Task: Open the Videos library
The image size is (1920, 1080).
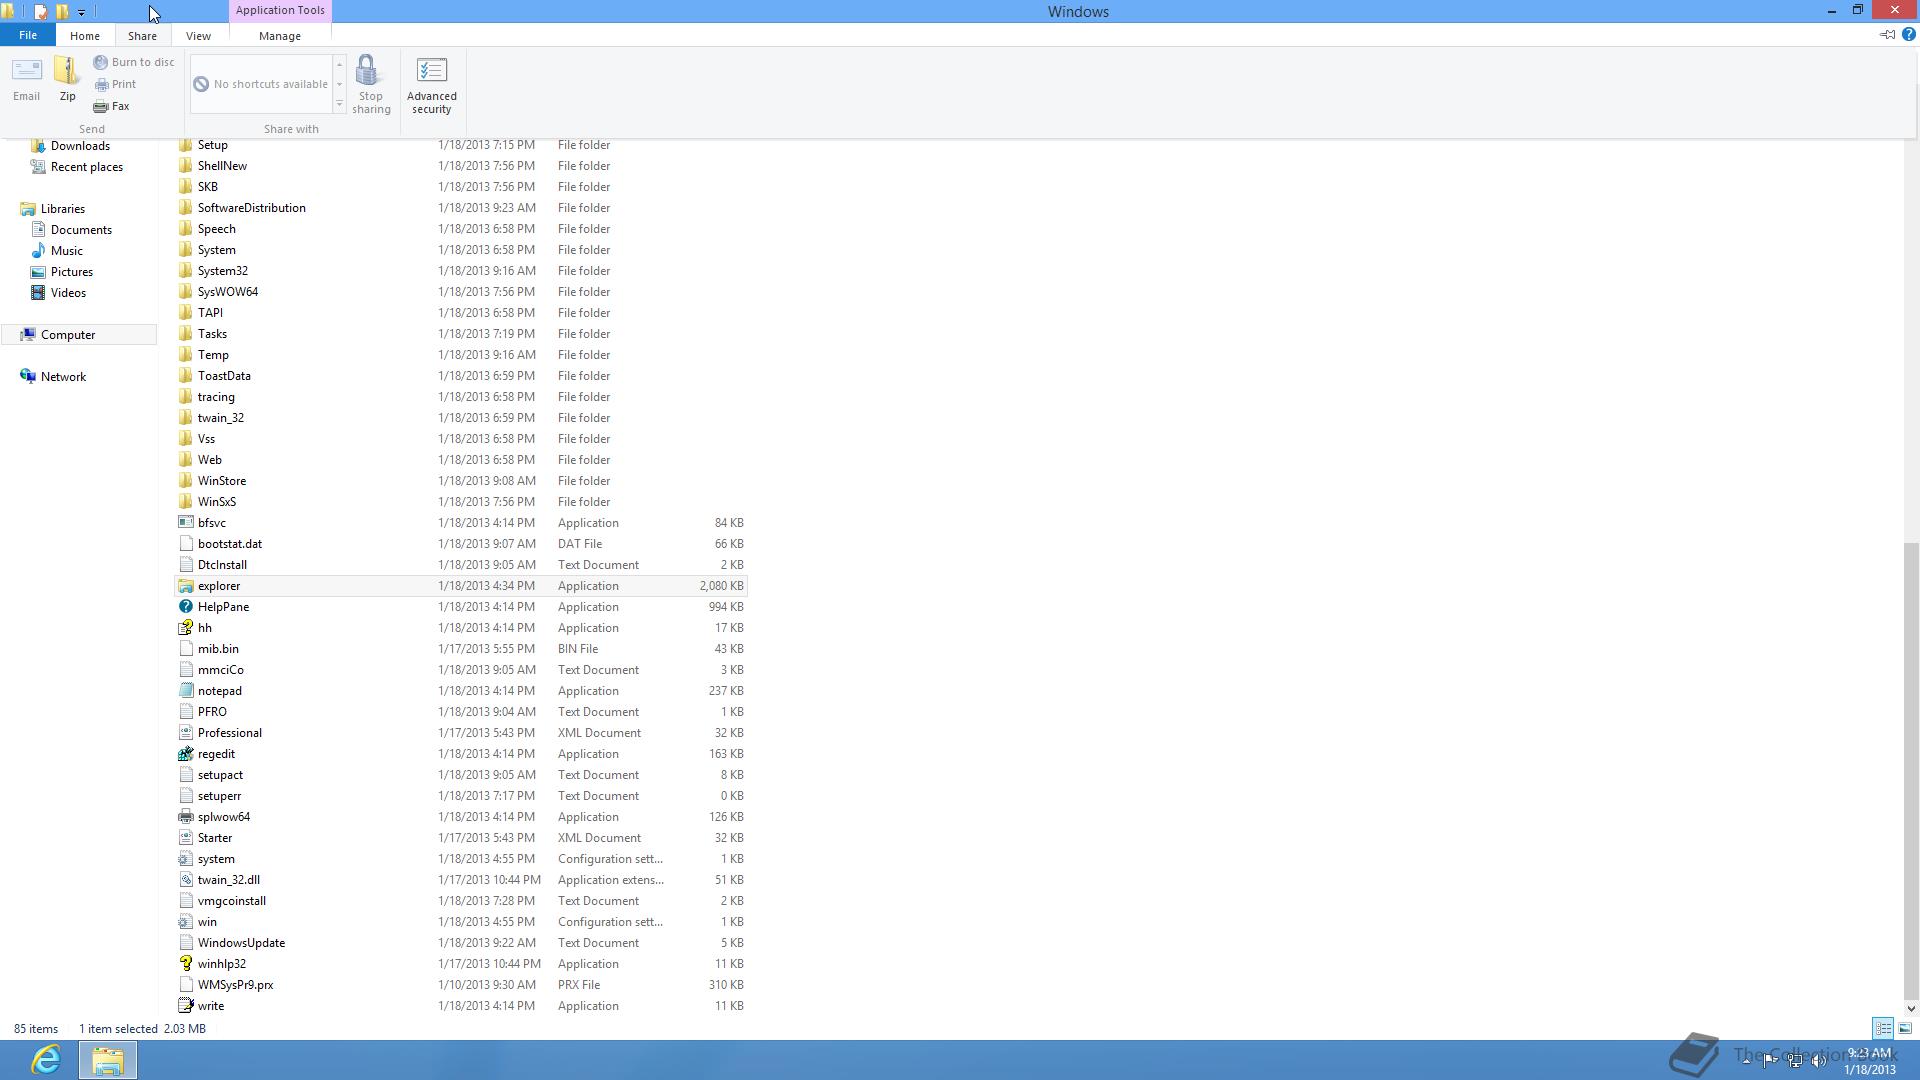Action: click(x=68, y=293)
